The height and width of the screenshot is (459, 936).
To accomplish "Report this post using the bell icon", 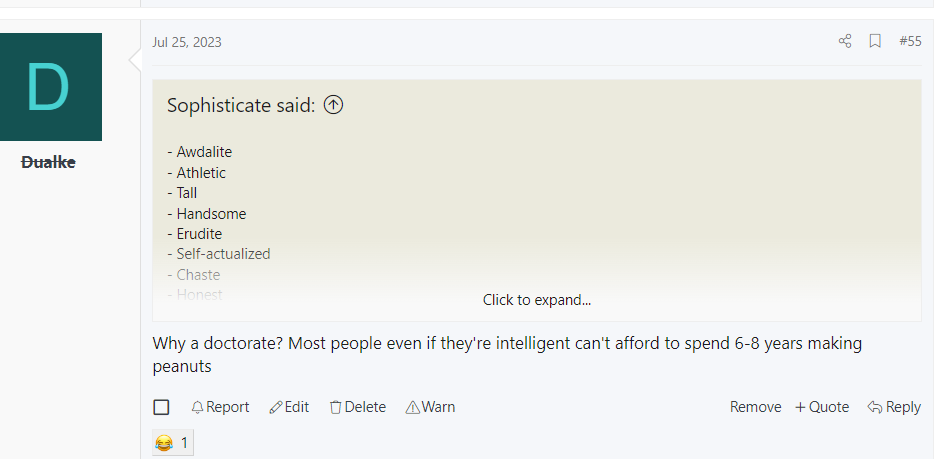I will tap(220, 407).
